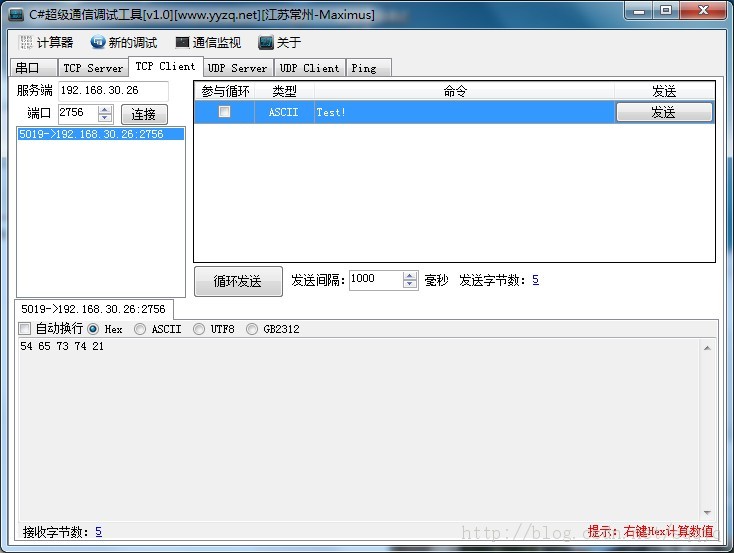Click the 发送 button in Test! row

click(664, 112)
